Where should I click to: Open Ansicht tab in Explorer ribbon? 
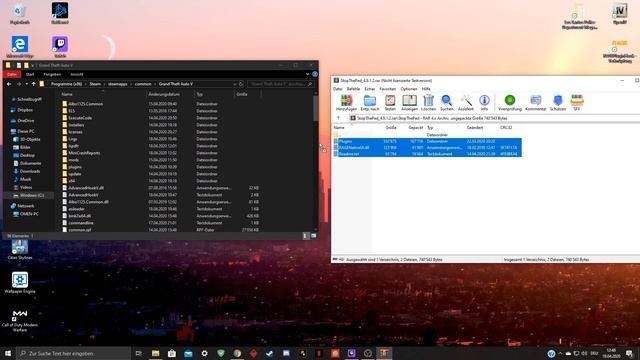pyautogui.click(x=76, y=74)
